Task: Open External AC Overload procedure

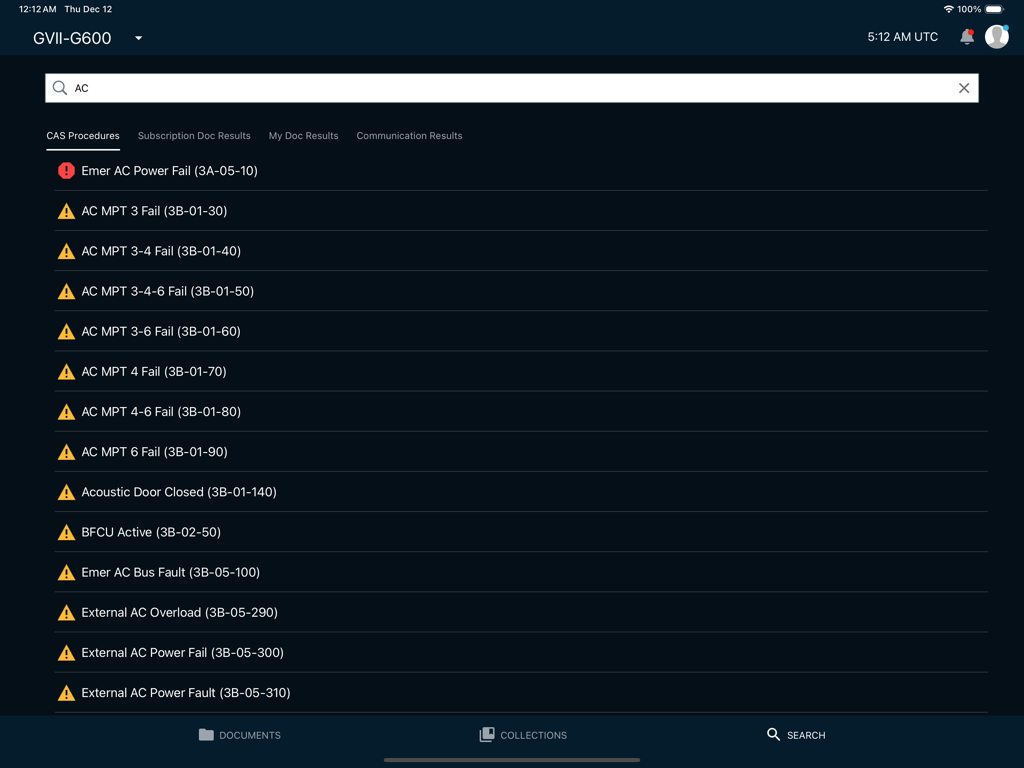Action: (179, 612)
